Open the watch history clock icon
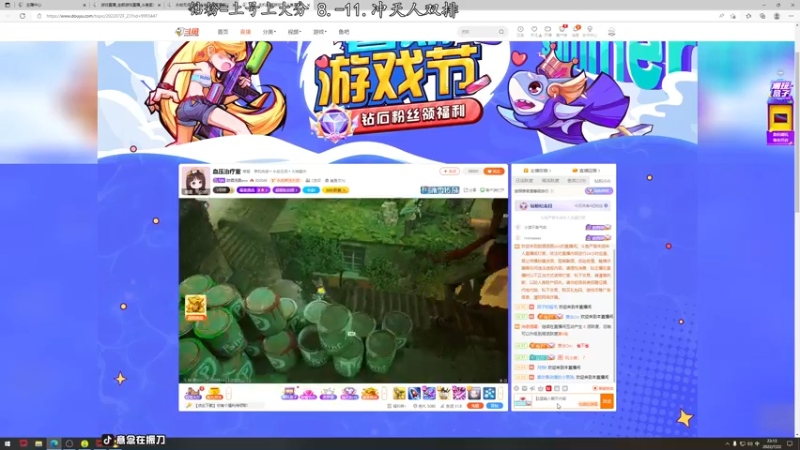Viewport: 800px width, 450px height. pyautogui.click(x=520, y=31)
